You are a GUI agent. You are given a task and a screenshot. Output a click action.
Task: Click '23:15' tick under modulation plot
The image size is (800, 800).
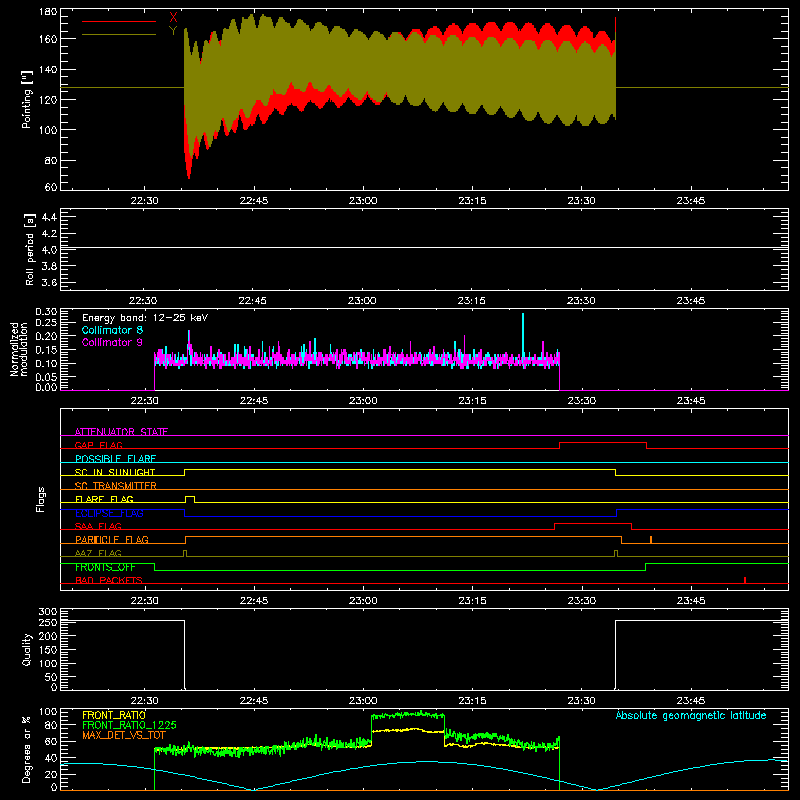(x=472, y=401)
